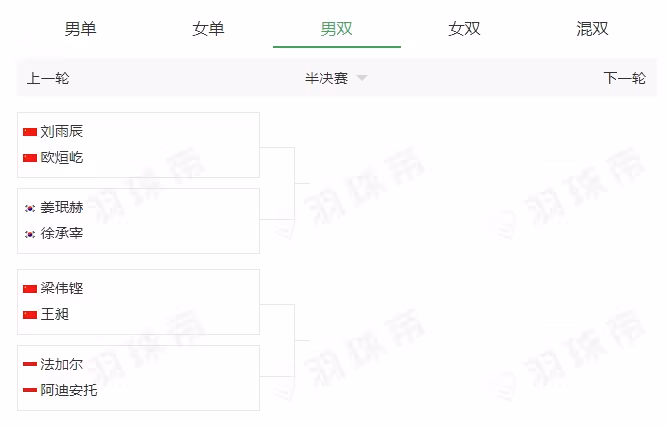This screenshot has height=427, width=669.
Task: Switch to the 男单 tab
Action: click(x=80, y=29)
